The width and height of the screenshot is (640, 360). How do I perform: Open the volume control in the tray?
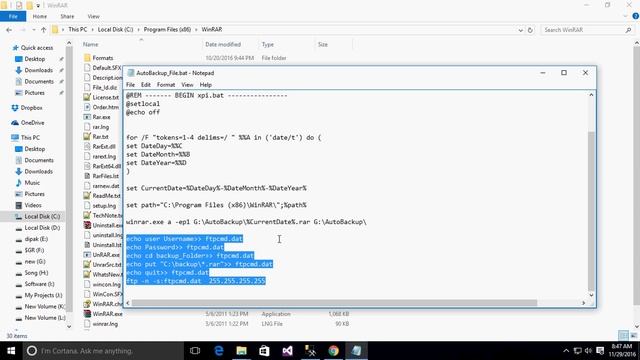coord(588,351)
